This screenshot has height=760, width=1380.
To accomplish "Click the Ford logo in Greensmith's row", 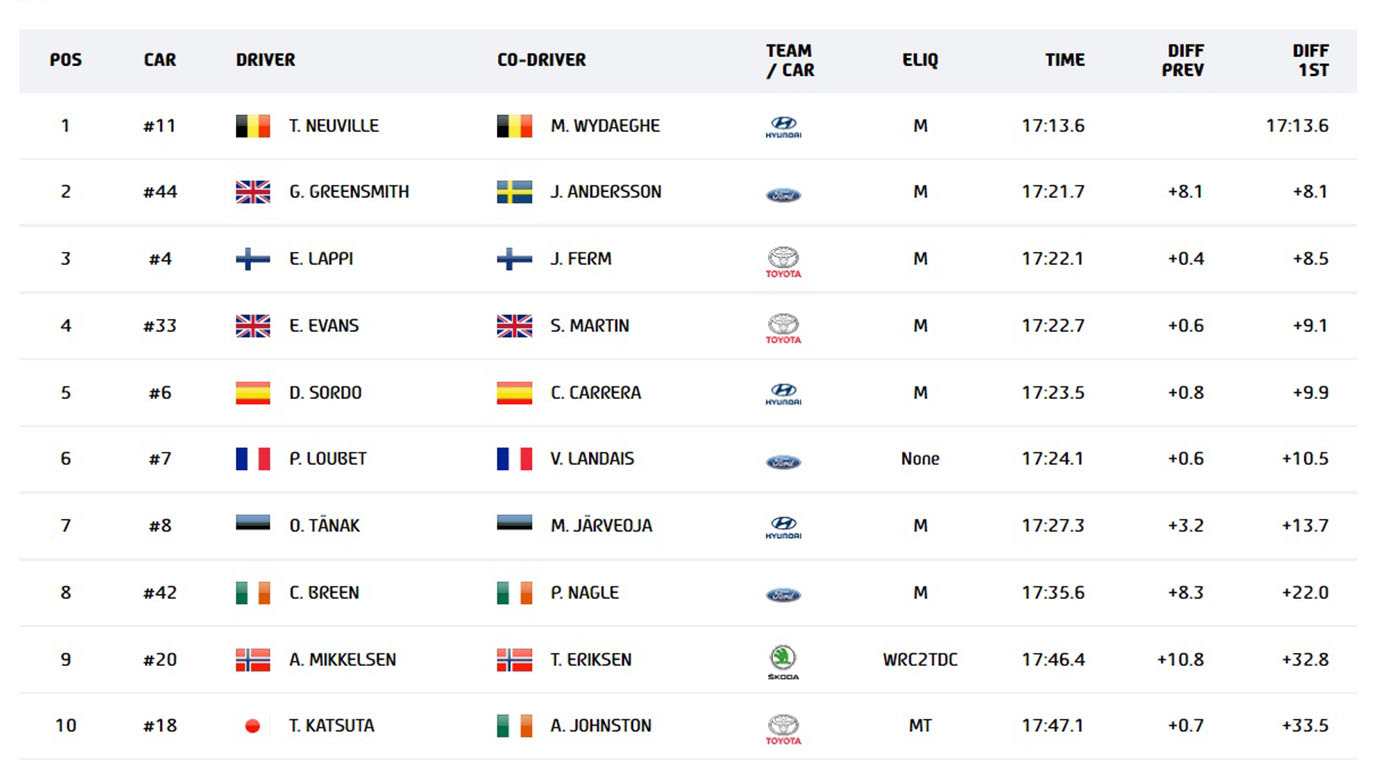I will point(783,195).
